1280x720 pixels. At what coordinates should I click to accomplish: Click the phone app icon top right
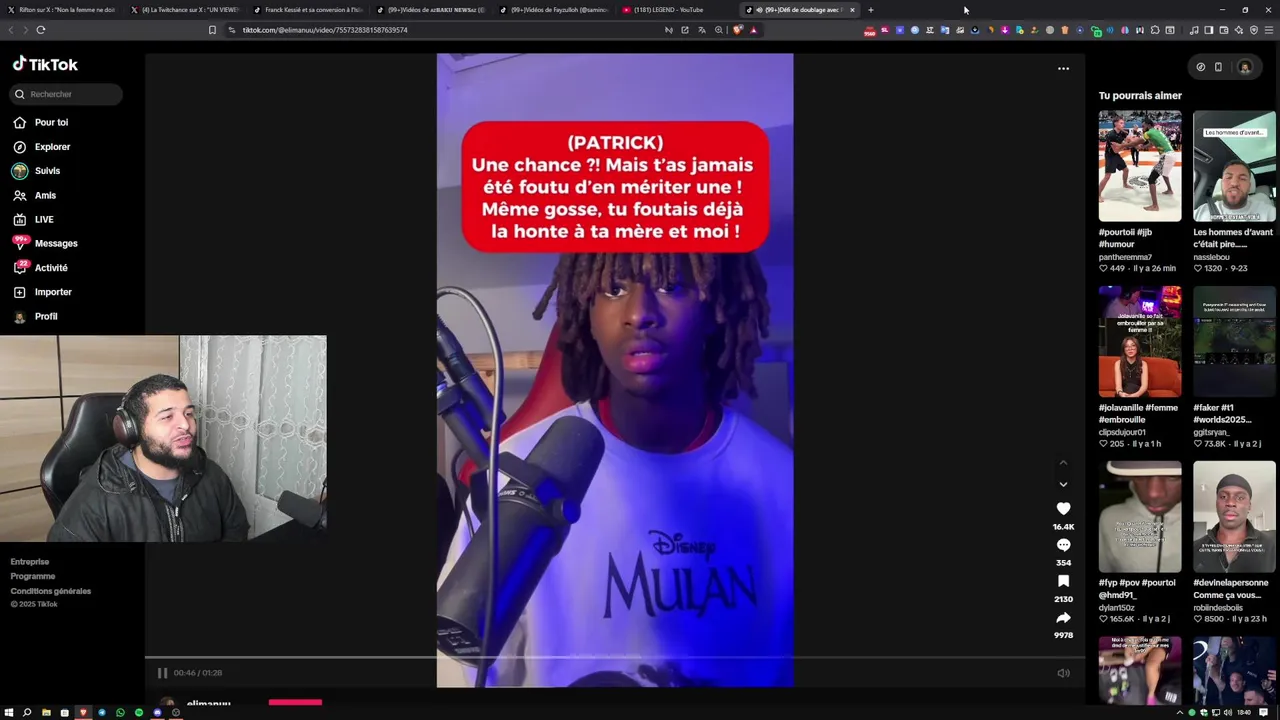pyautogui.click(x=1218, y=67)
